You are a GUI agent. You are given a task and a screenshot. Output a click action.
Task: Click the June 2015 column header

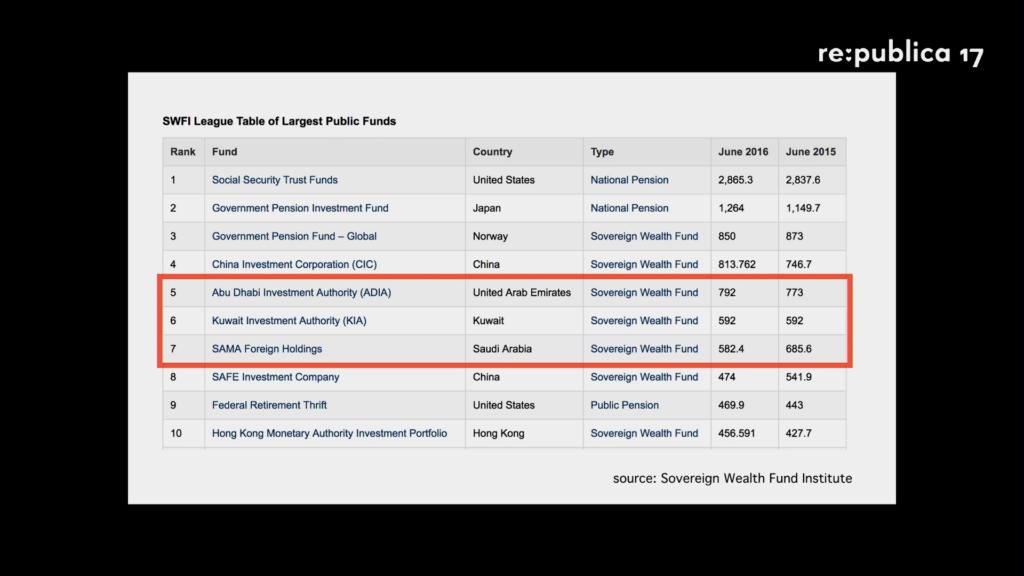tap(810, 152)
